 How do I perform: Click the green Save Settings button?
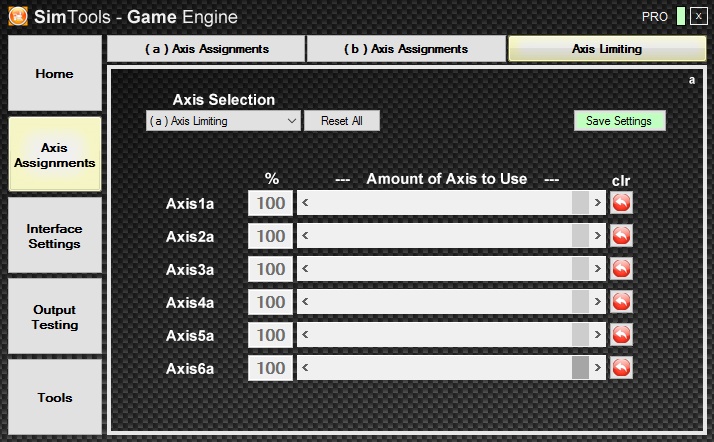pyautogui.click(x=619, y=121)
